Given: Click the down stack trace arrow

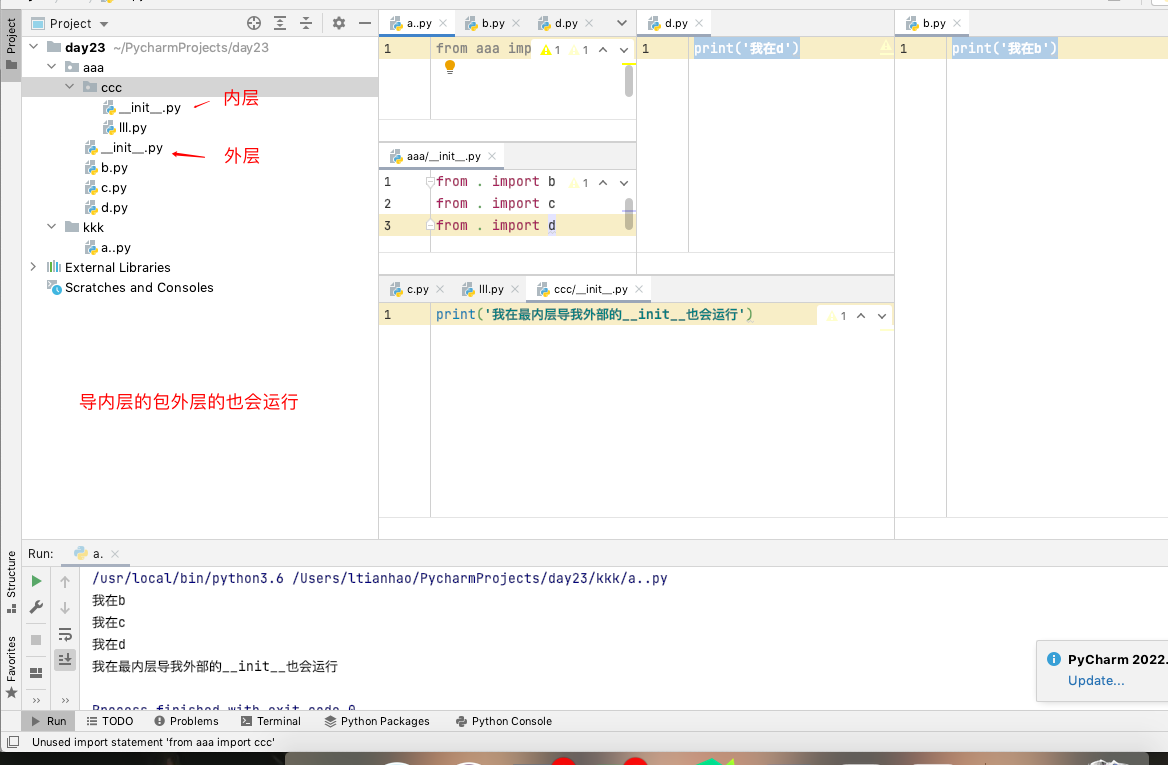Looking at the screenshot, I should coord(65,608).
